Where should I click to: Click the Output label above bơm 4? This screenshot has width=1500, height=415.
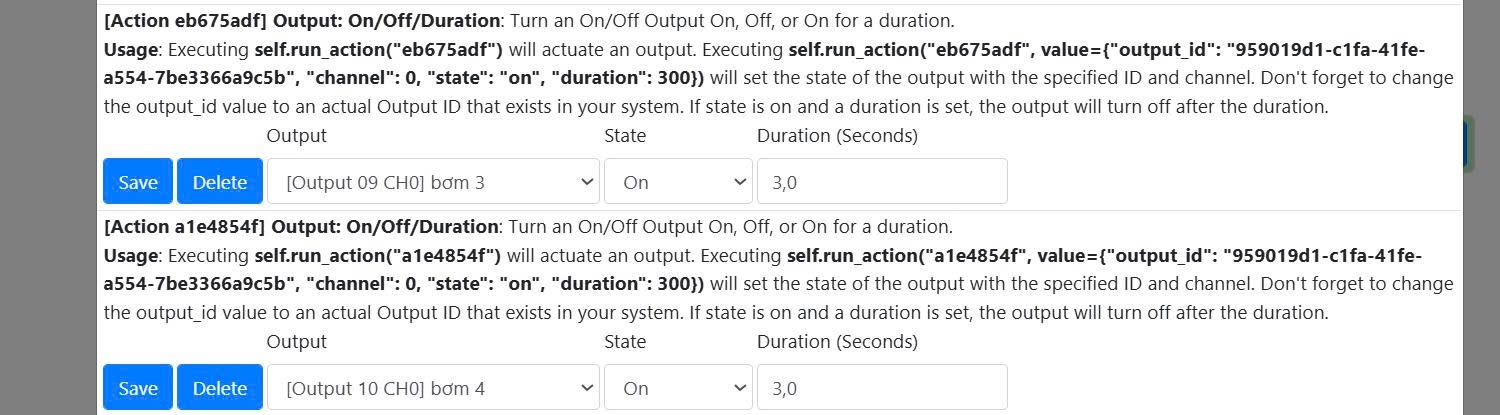(296, 342)
